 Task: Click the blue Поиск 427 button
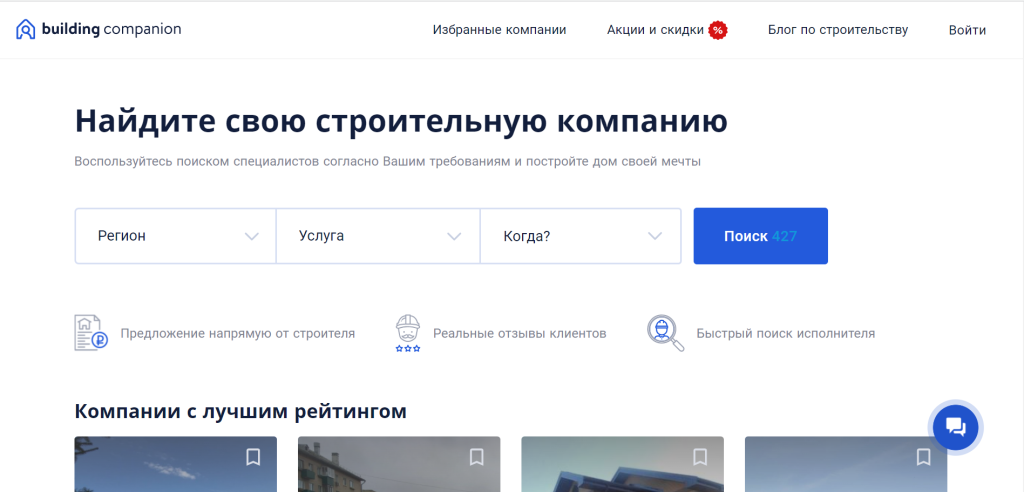pyautogui.click(x=760, y=236)
